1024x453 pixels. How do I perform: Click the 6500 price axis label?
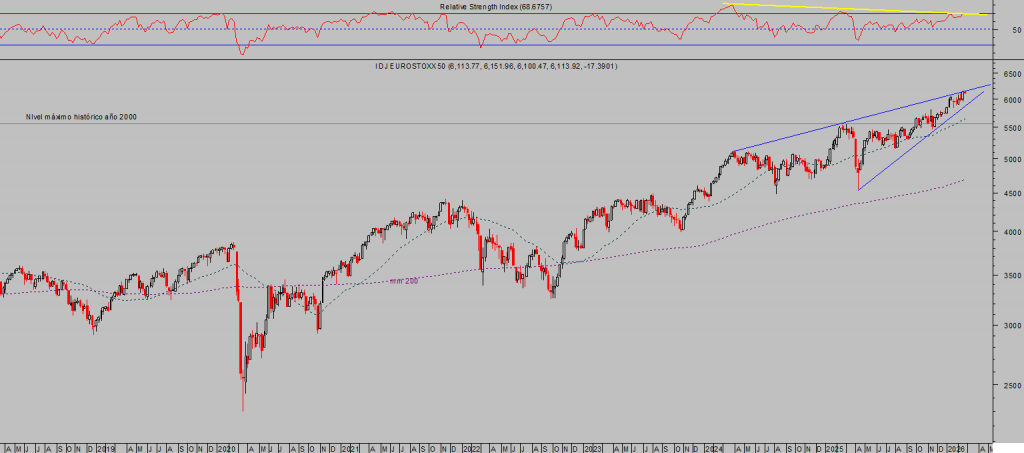[x=1010, y=74]
